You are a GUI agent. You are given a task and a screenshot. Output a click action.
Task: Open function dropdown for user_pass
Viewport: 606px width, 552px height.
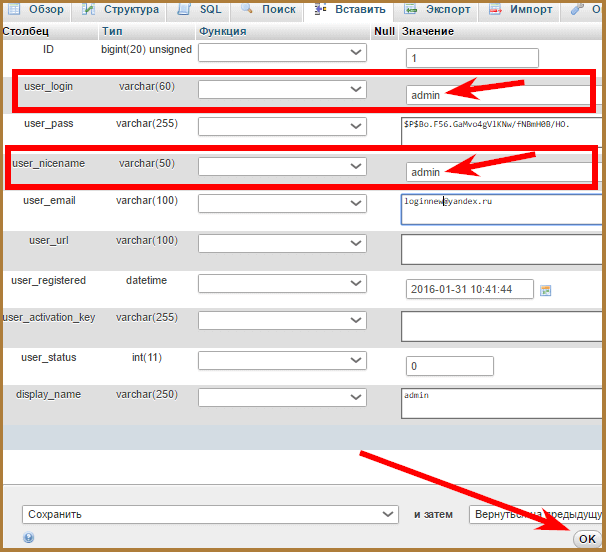pos(282,126)
